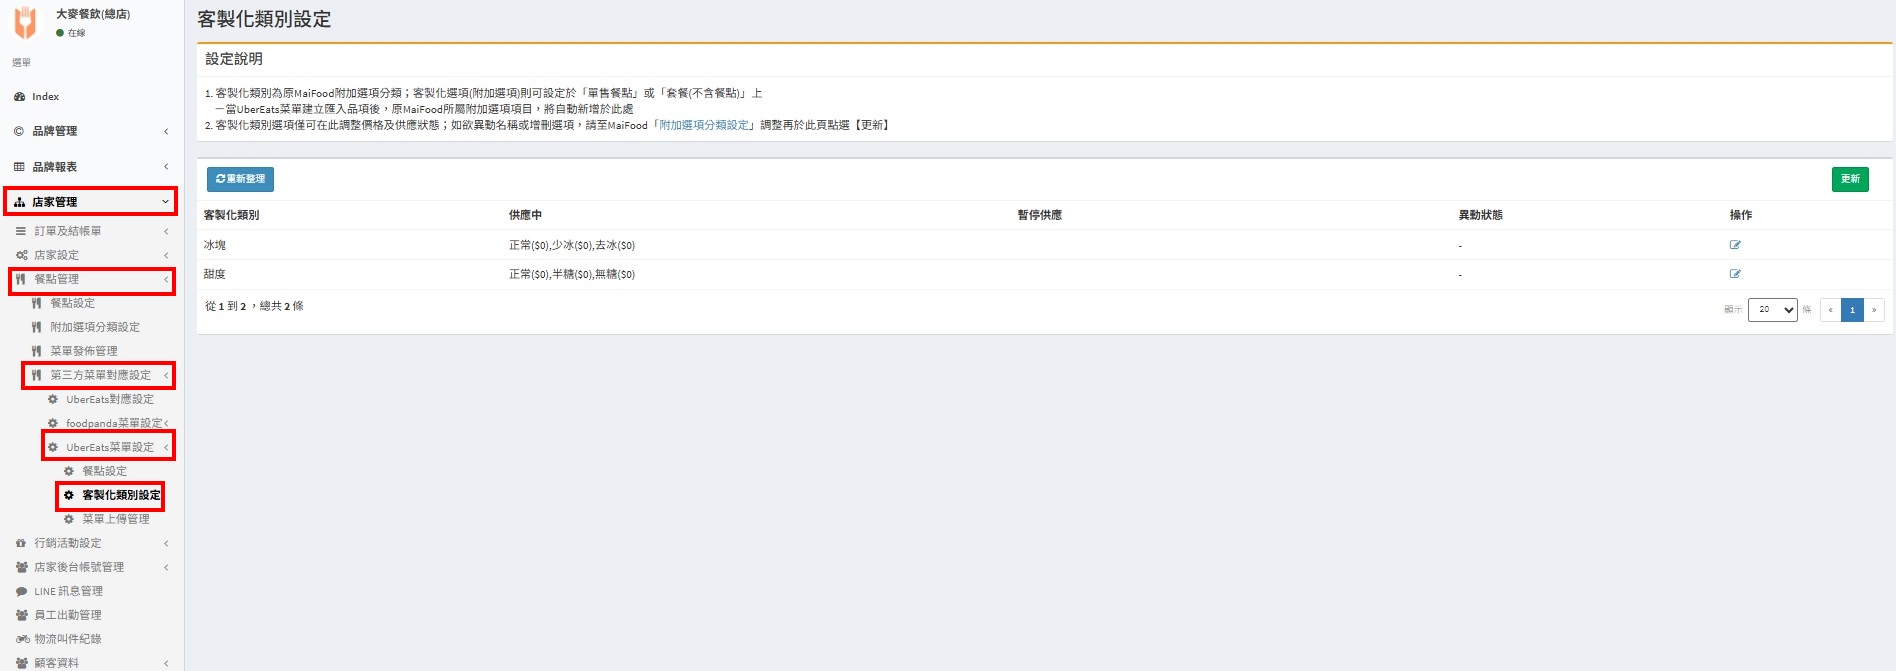
Task: Open the rows-per-page dropdown showing 20
Action: click(x=1772, y=310)
